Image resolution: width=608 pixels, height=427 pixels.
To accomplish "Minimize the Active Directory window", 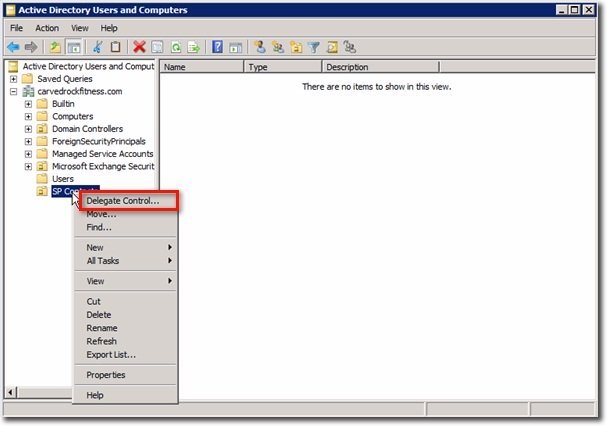I will (x=562, y=10).
